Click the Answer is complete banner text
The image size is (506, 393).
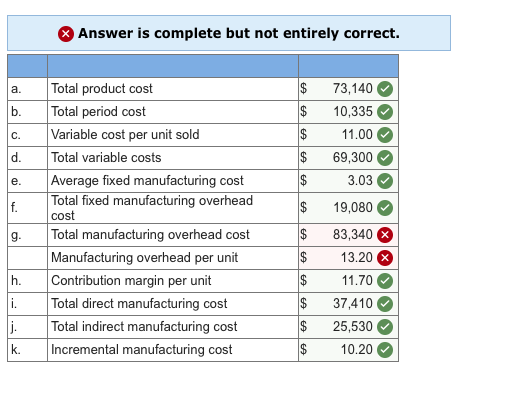(239, 33)
